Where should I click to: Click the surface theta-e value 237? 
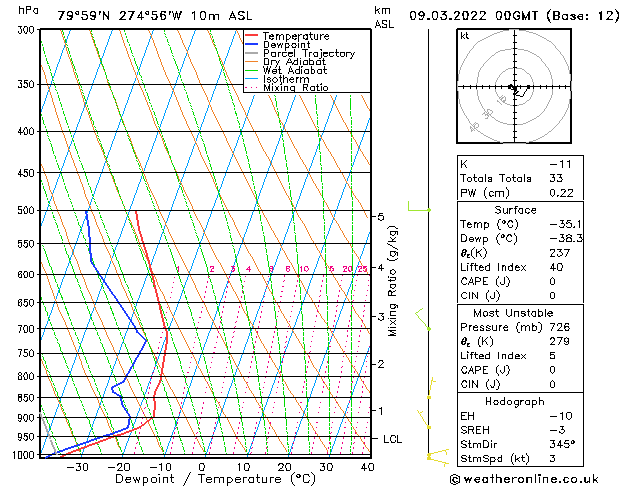560,253
